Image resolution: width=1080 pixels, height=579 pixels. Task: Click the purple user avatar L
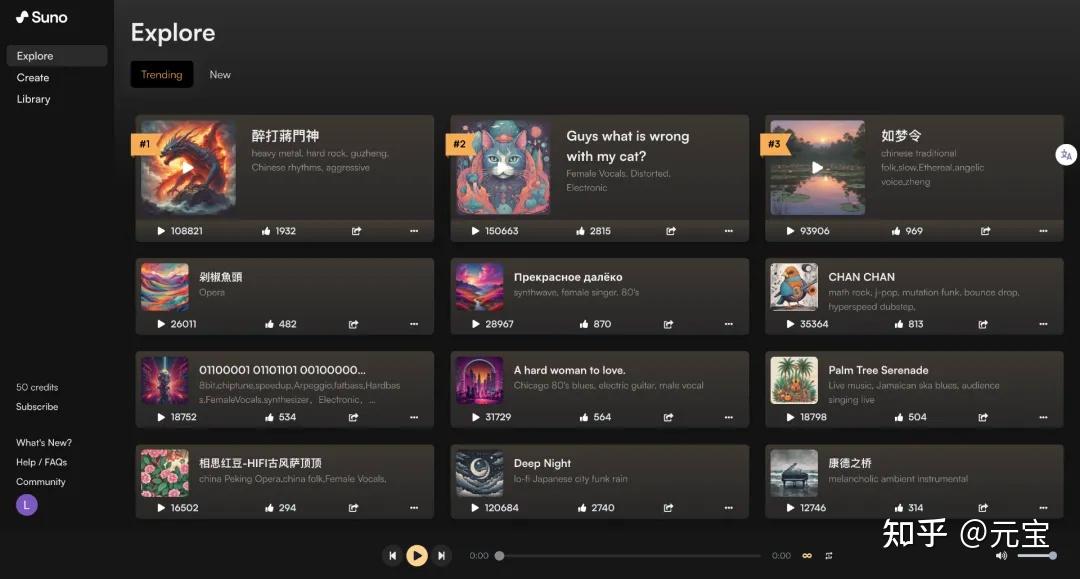click(27, 505)
